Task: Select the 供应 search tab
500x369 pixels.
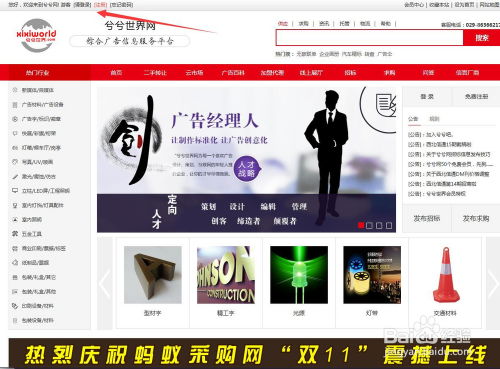Action: click(x=283, y=24)
